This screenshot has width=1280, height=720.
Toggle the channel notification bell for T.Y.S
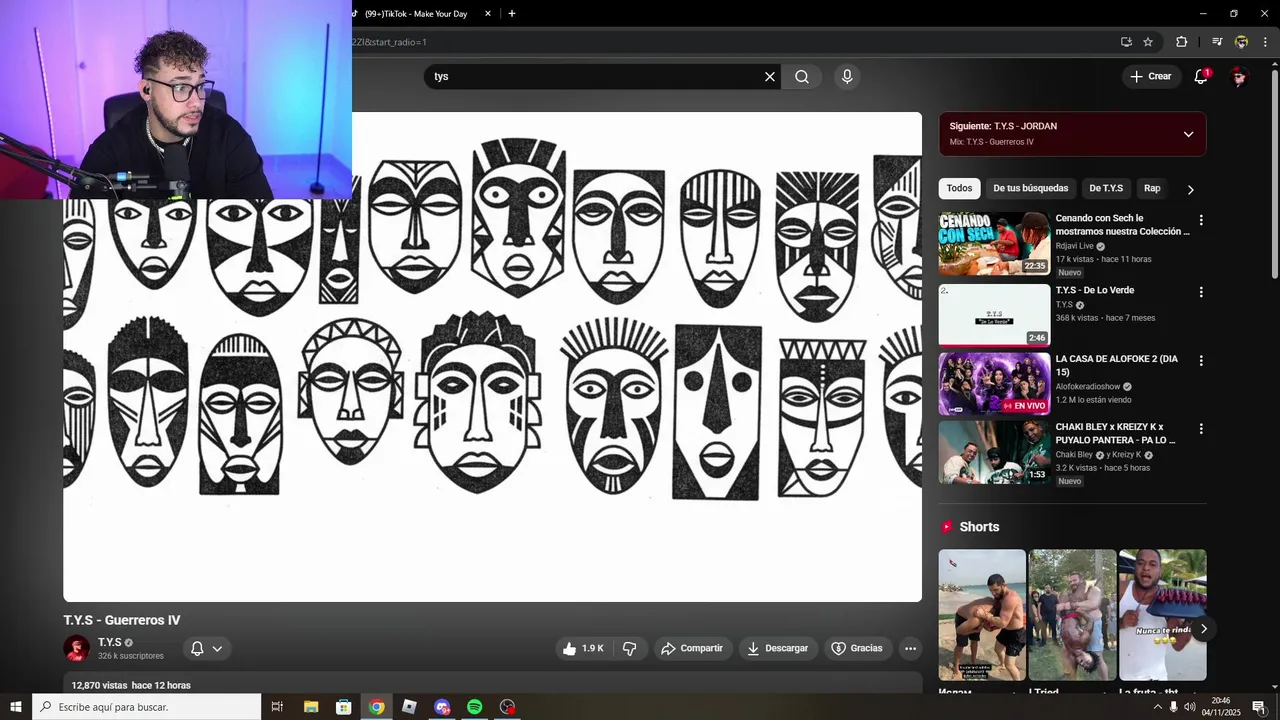(197, 648)
